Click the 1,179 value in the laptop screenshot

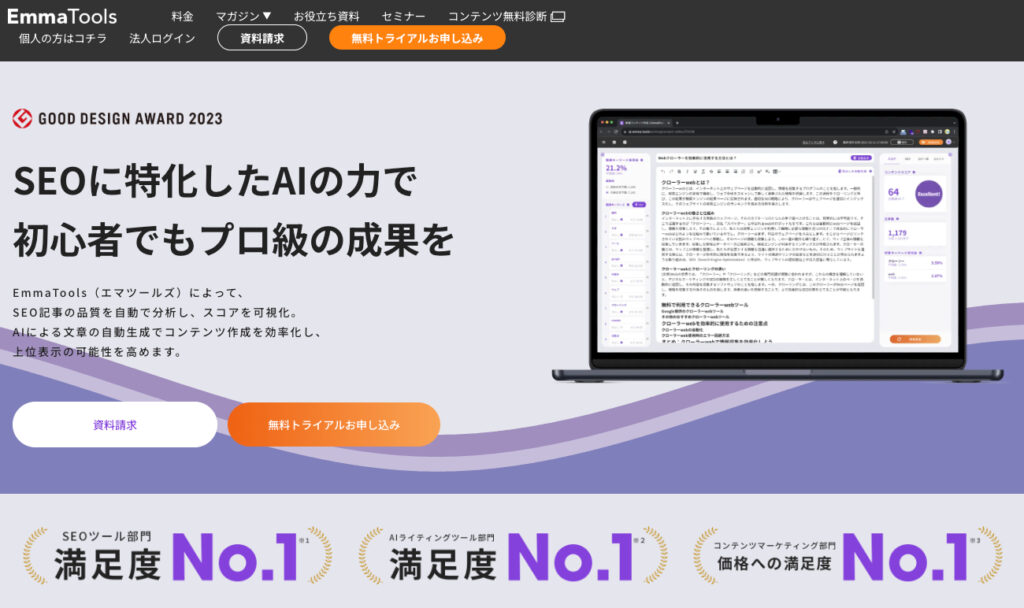point(897,233)
